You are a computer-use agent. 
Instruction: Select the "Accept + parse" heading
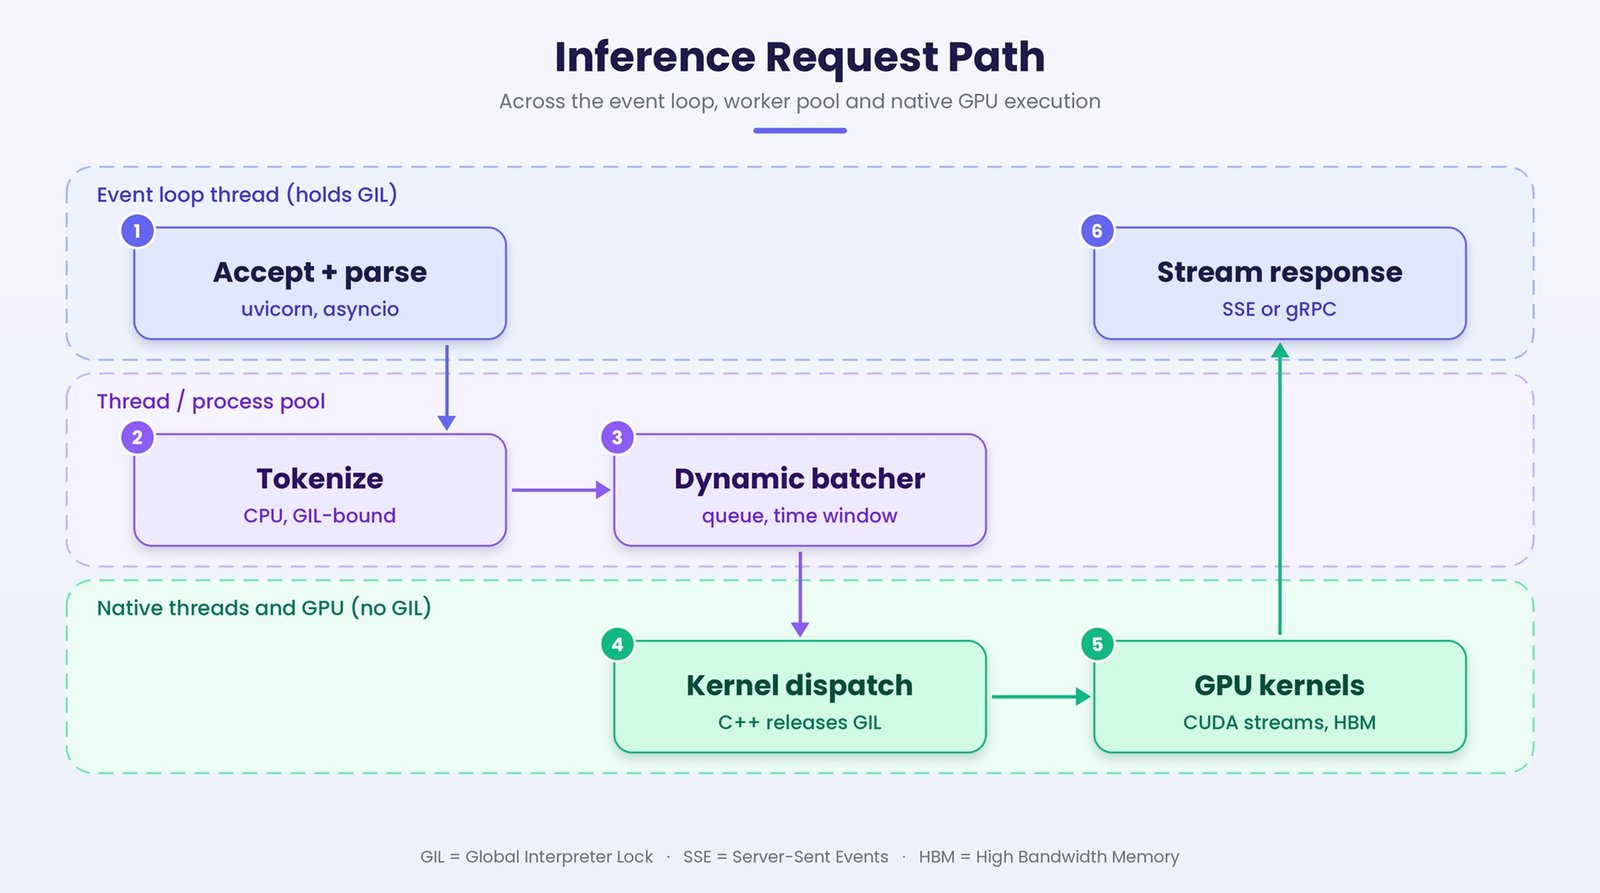[x=320, y=272]
